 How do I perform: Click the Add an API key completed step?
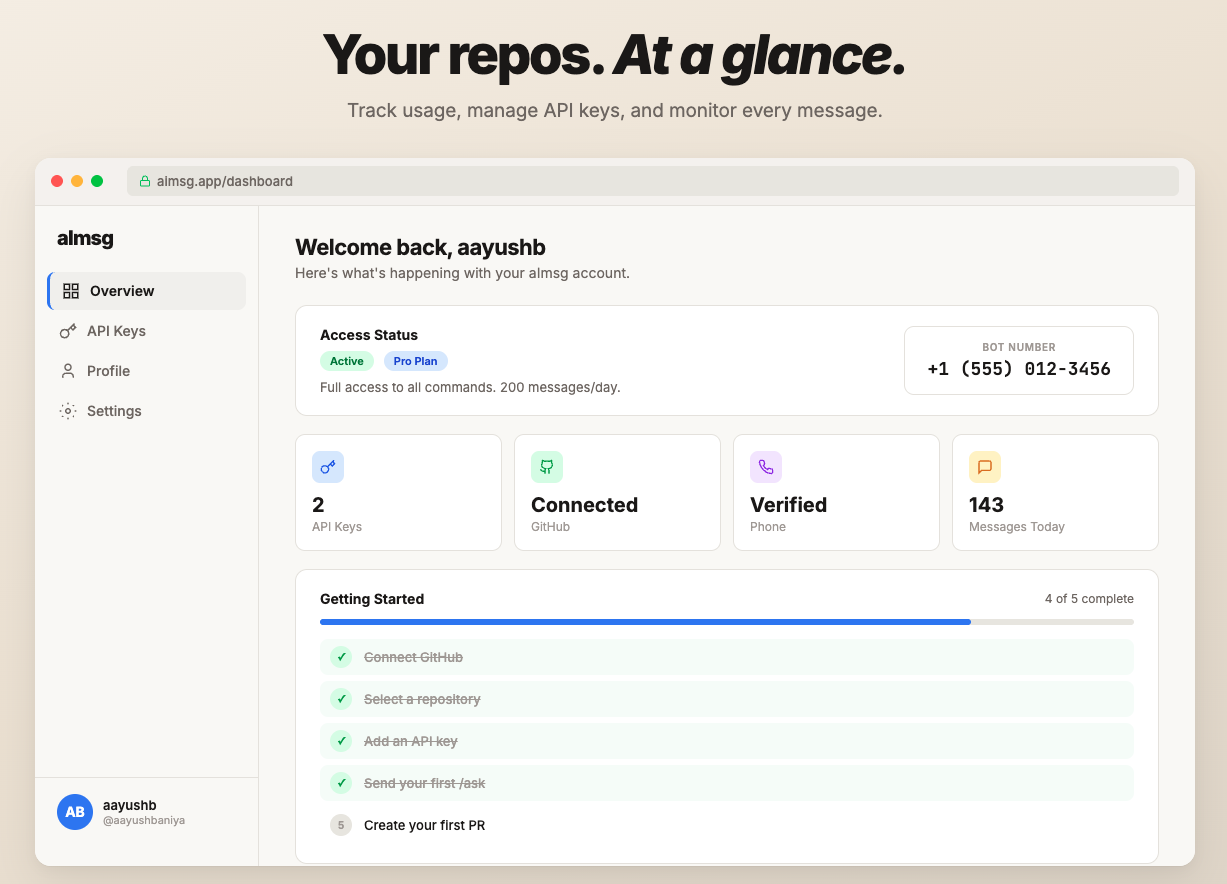point(727,741)
